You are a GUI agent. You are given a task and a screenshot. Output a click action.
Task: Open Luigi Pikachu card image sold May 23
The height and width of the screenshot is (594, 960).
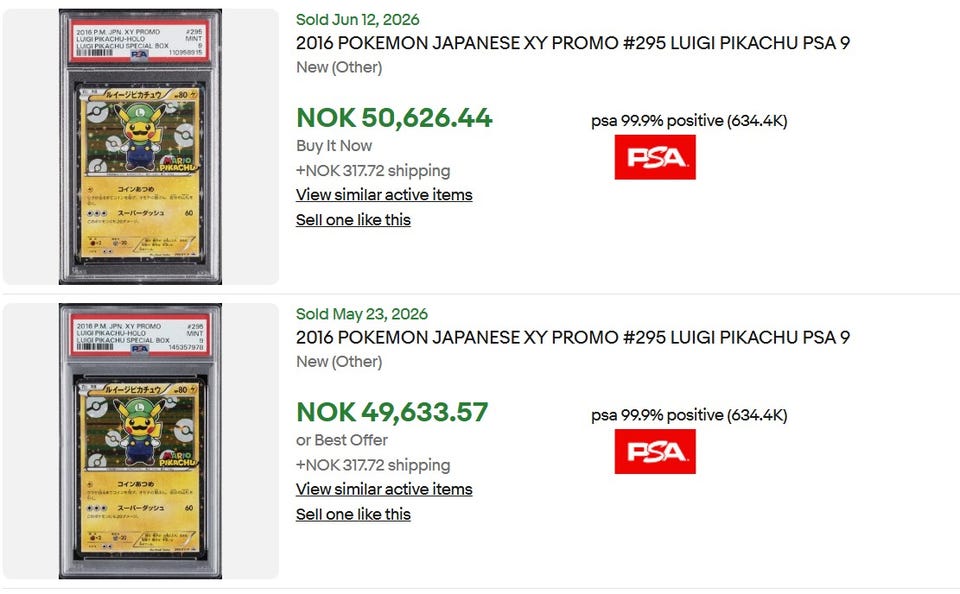pyautogui.click(x=140, y=441)
